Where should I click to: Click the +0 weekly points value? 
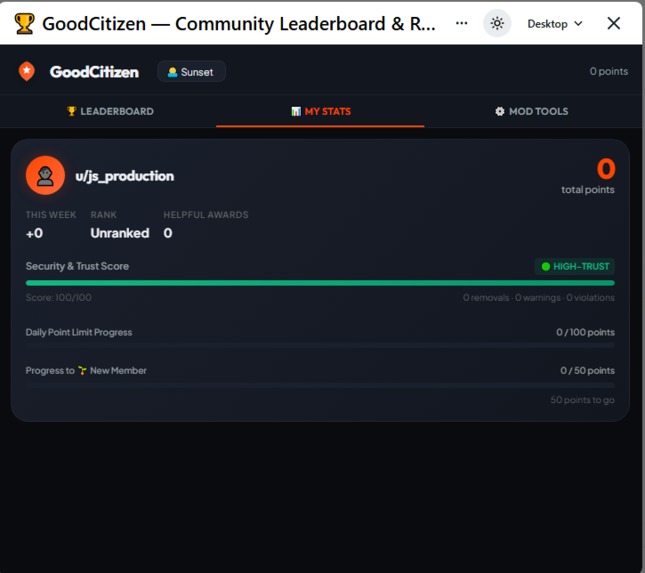click(34, 233)
